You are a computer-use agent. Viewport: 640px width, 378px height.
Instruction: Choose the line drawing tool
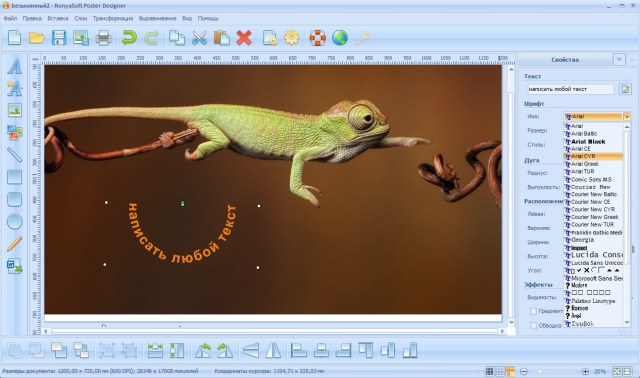(x=14, y=155)
